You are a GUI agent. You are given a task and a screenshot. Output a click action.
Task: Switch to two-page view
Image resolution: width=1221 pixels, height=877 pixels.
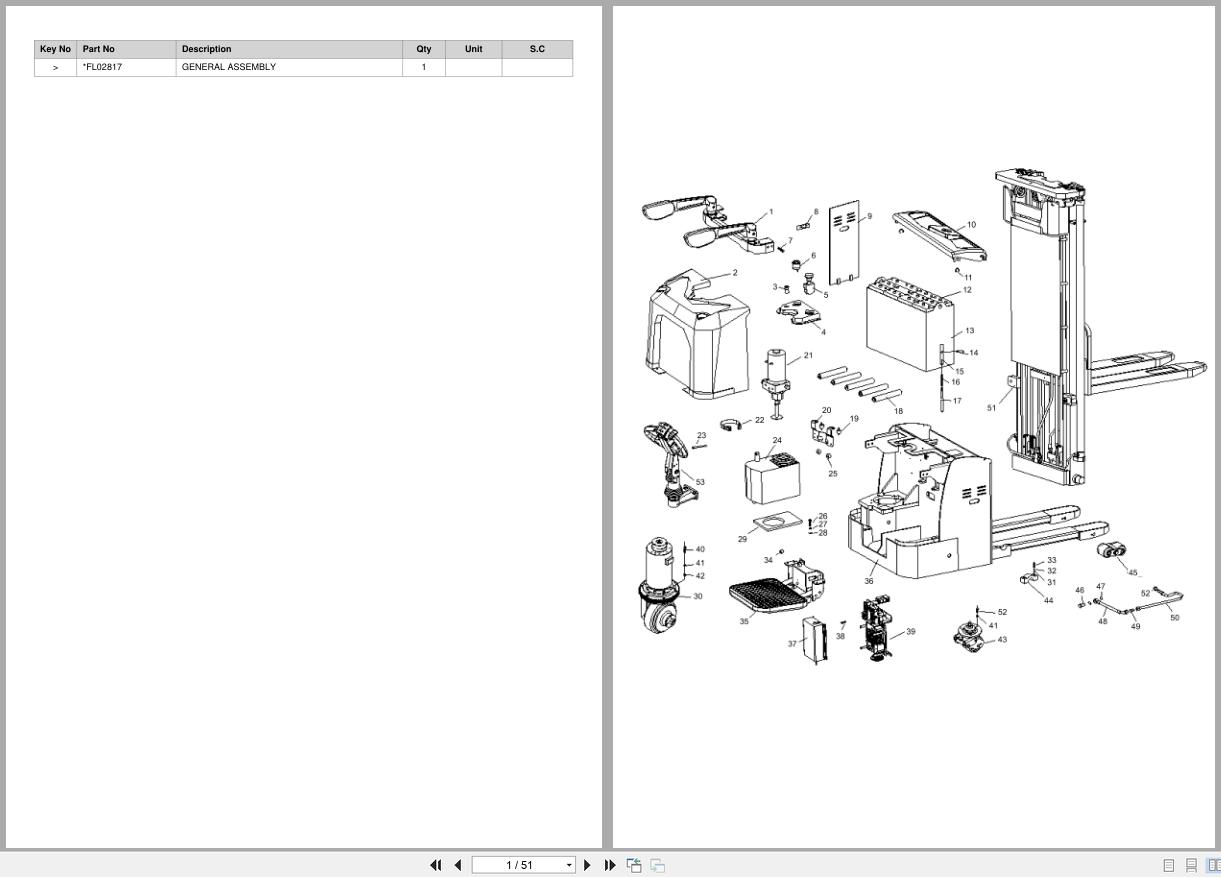point(1214,865)
